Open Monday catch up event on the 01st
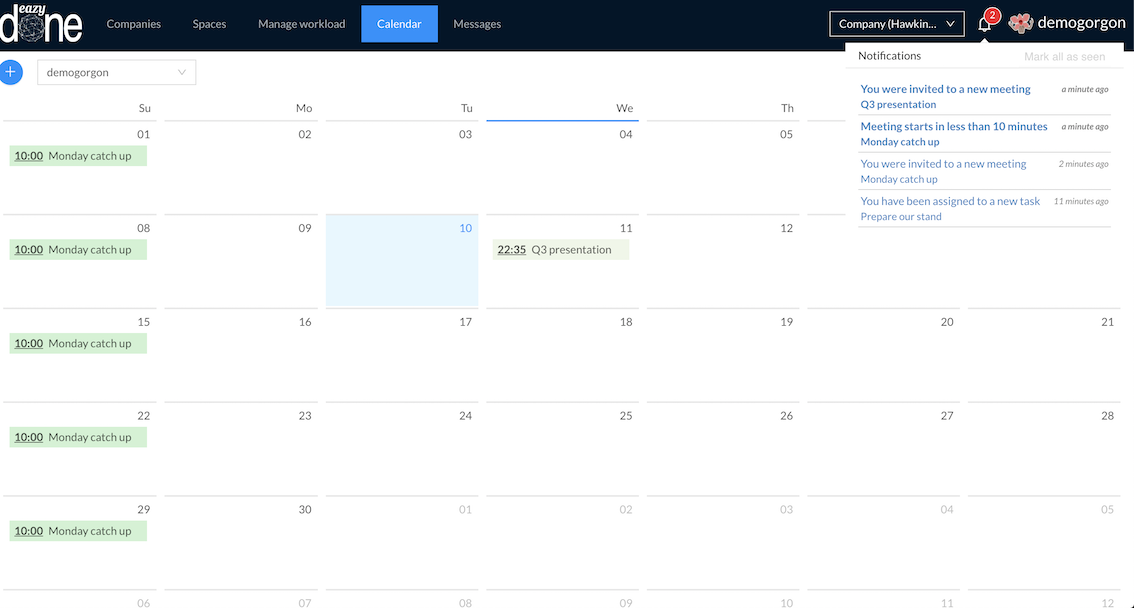 [78, 155]
